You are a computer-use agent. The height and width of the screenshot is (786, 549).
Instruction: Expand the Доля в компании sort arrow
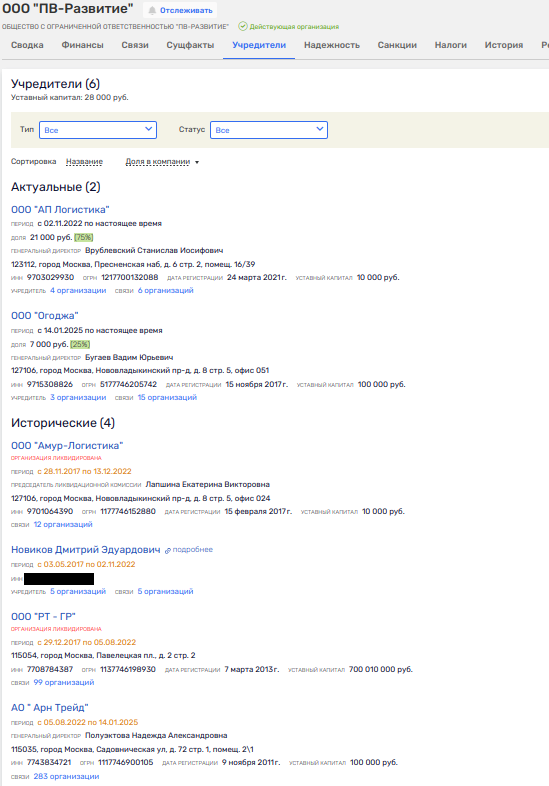[x=197, y=162]
